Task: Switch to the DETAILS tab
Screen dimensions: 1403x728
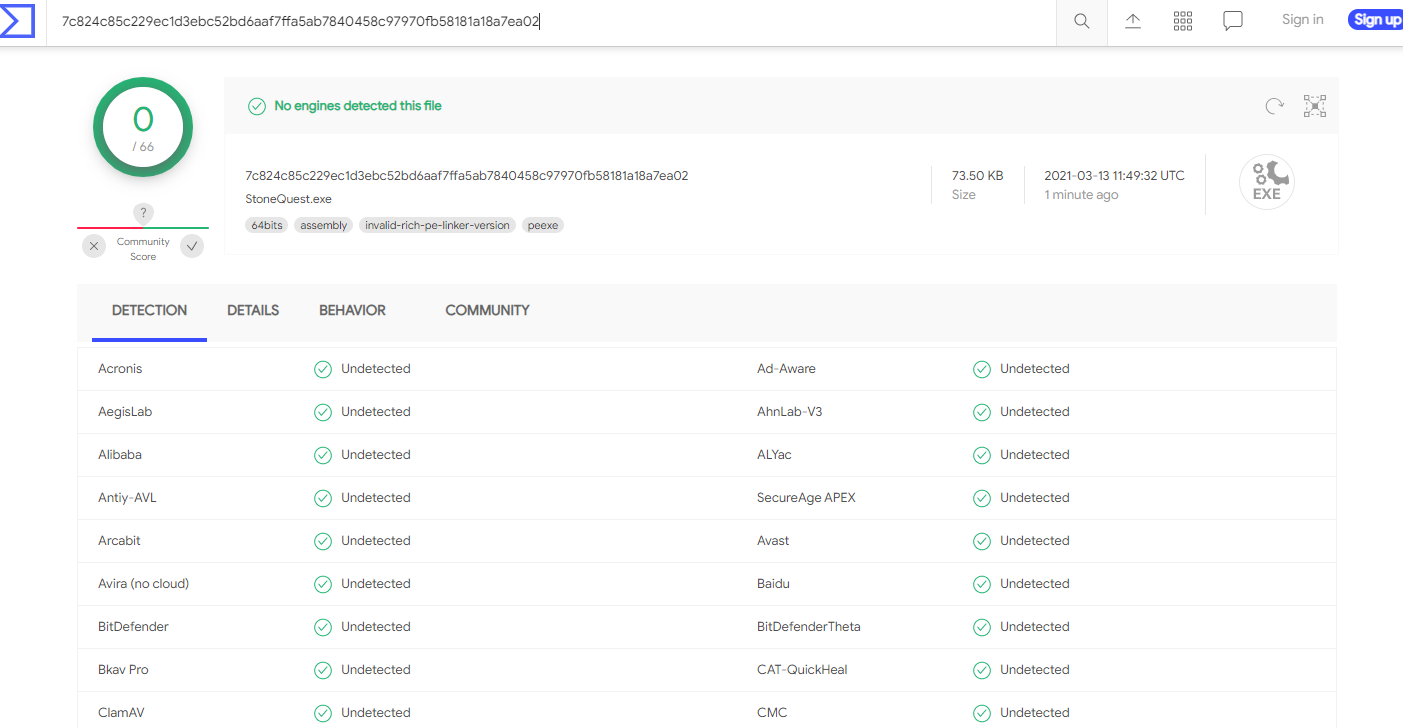Action: click(253, 311)
